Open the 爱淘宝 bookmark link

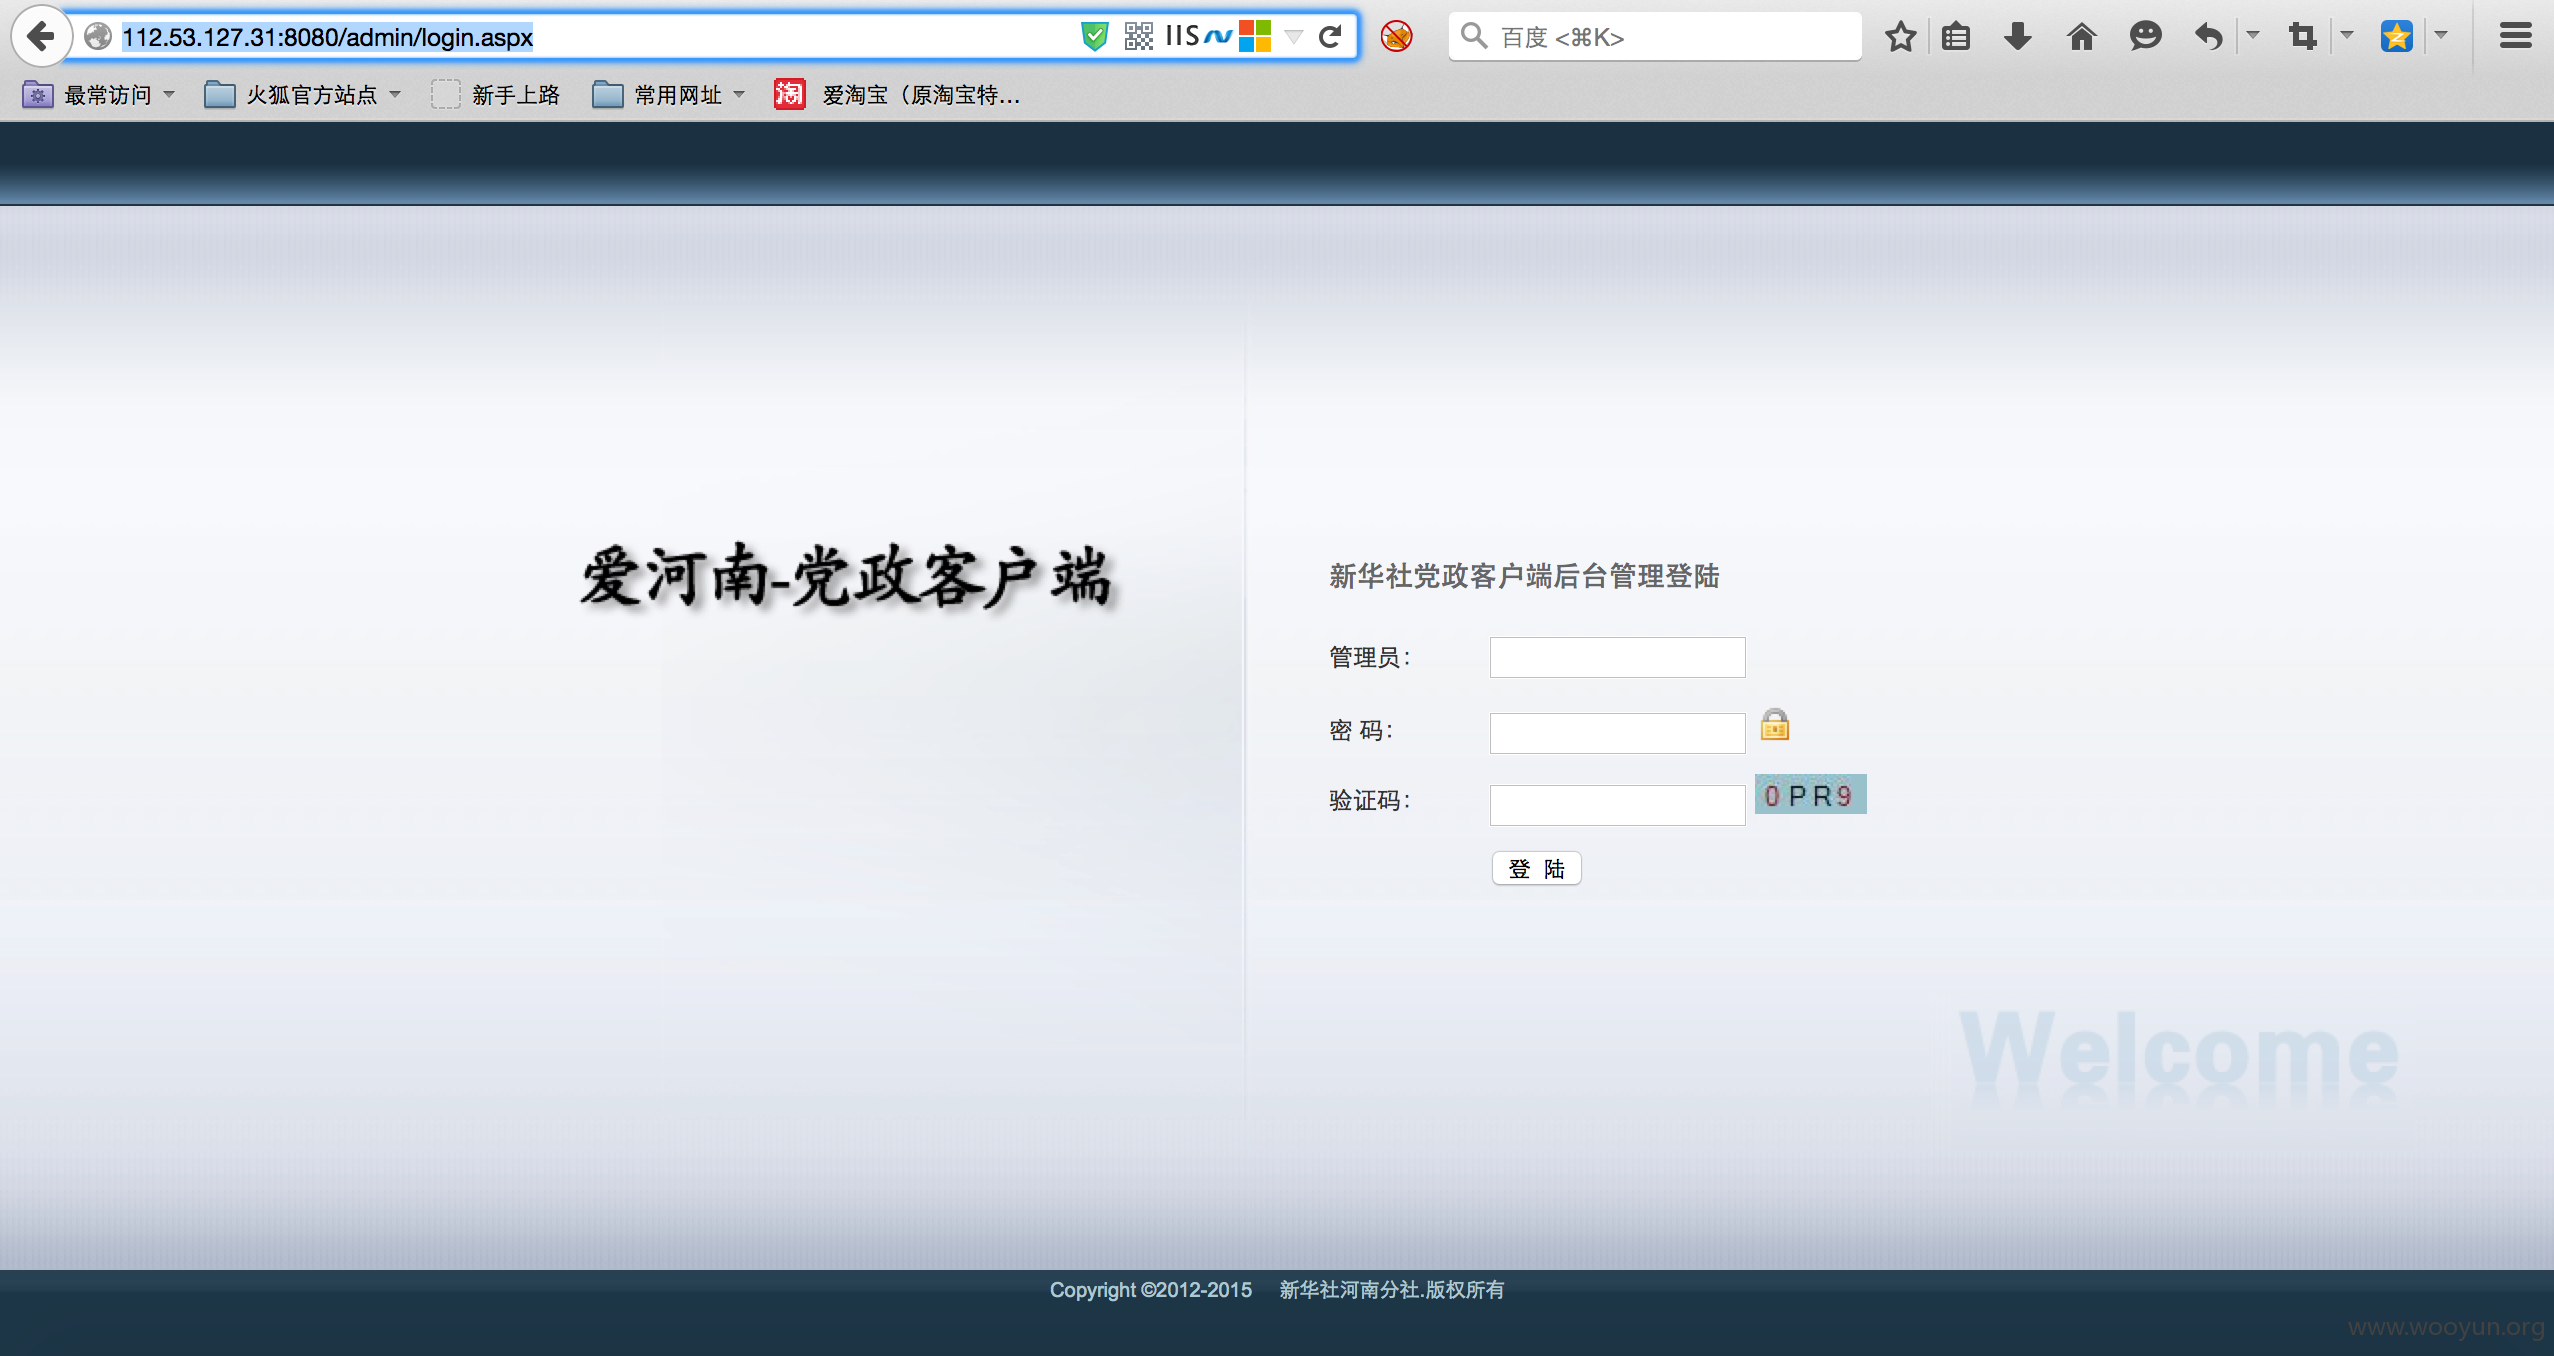(x=897, y=95)
